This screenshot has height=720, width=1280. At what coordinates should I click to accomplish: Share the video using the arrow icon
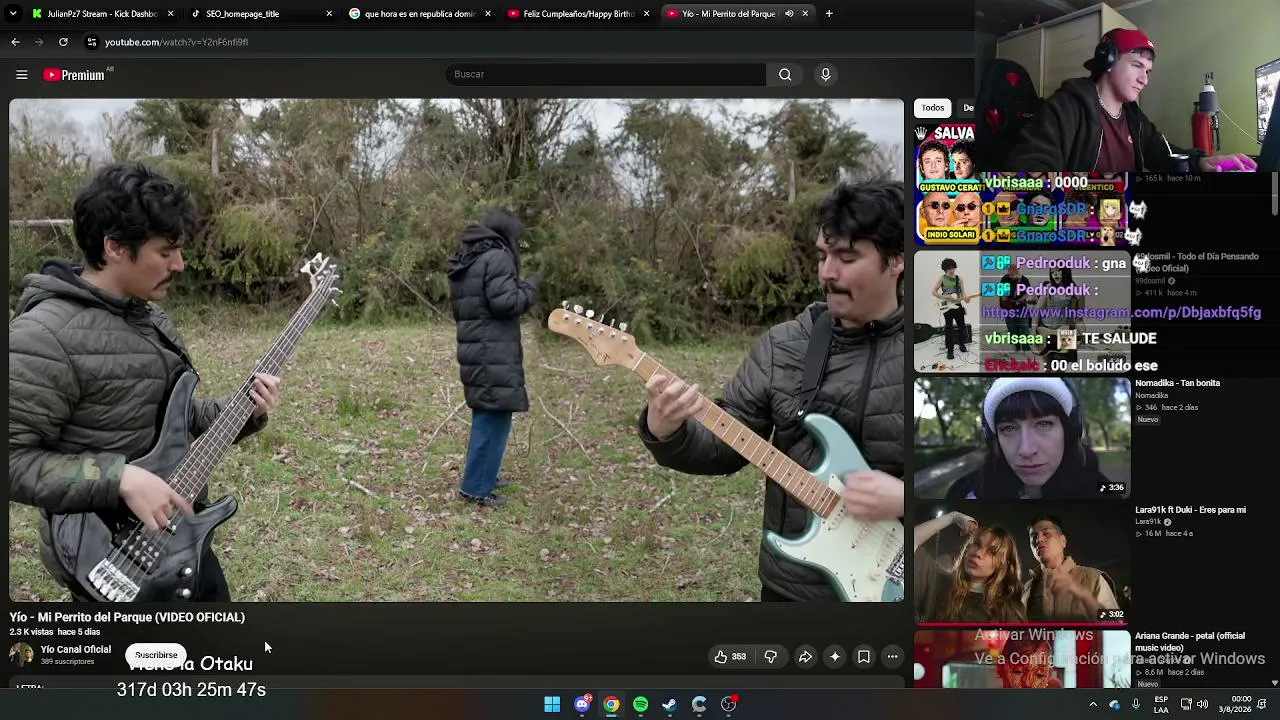(805, 657)
